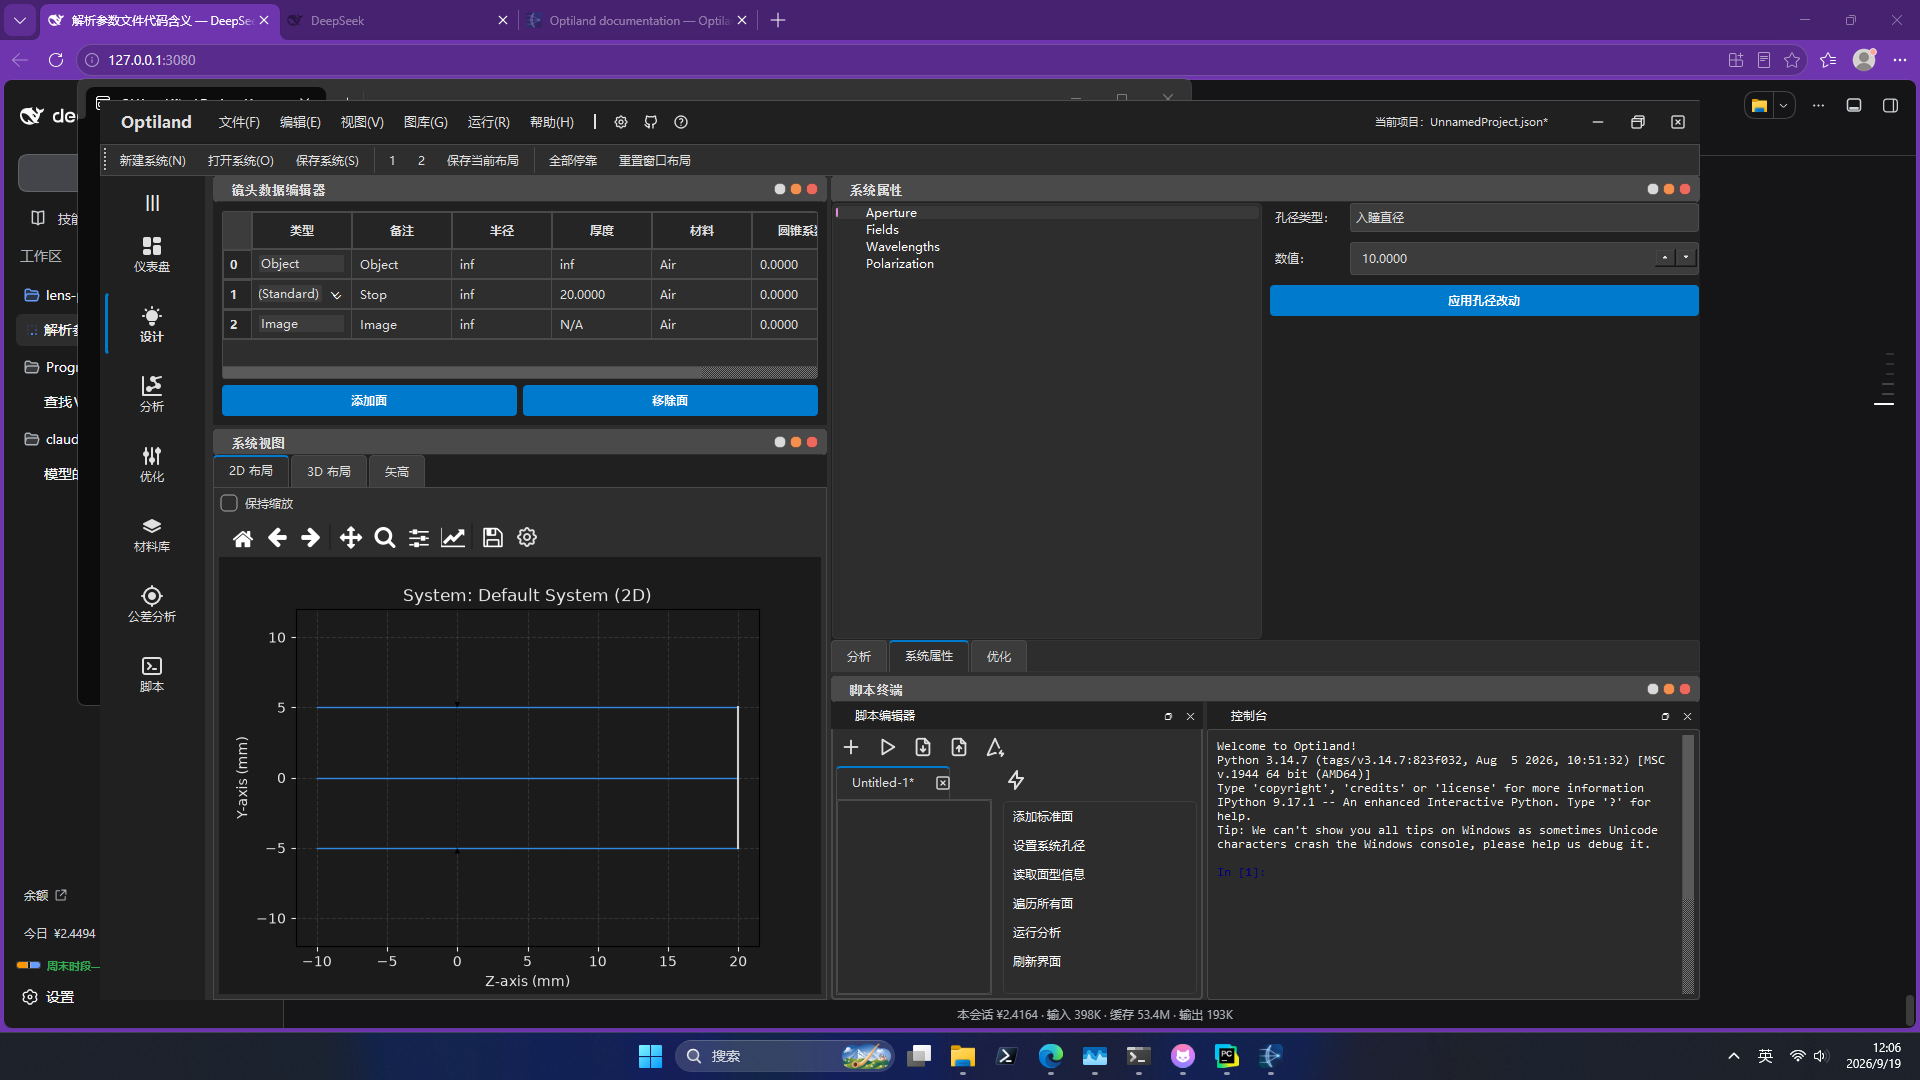
Task: Open the plot axes edit chart icon
Action: point(453,538)
